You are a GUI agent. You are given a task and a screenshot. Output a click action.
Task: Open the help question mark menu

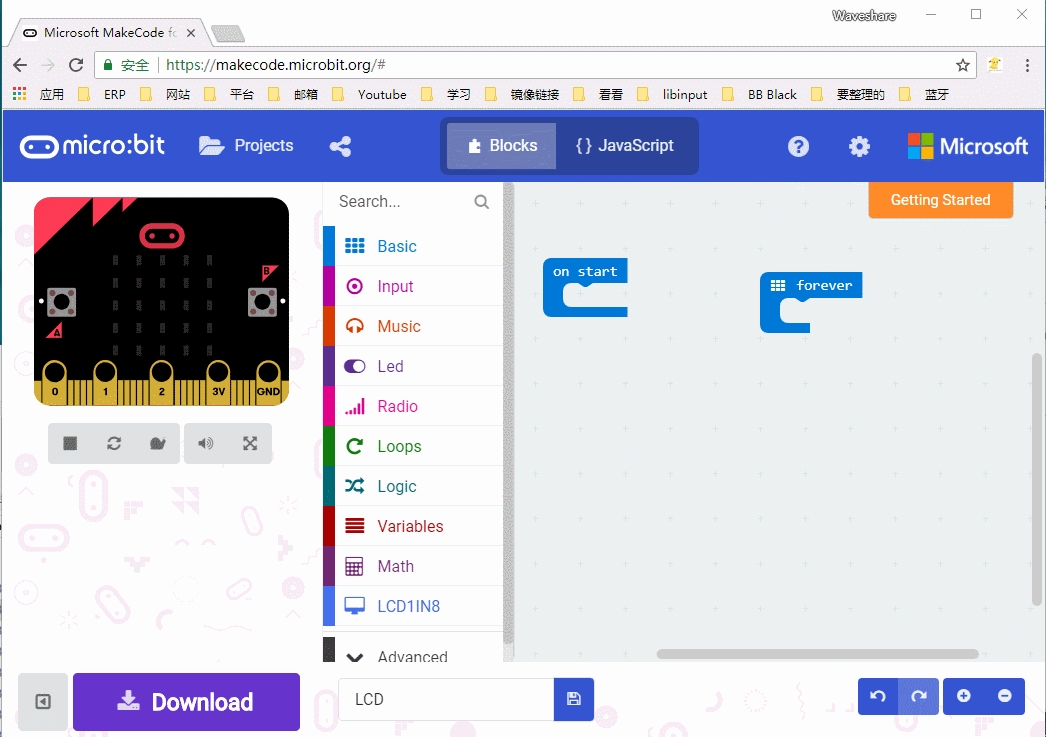798,146
